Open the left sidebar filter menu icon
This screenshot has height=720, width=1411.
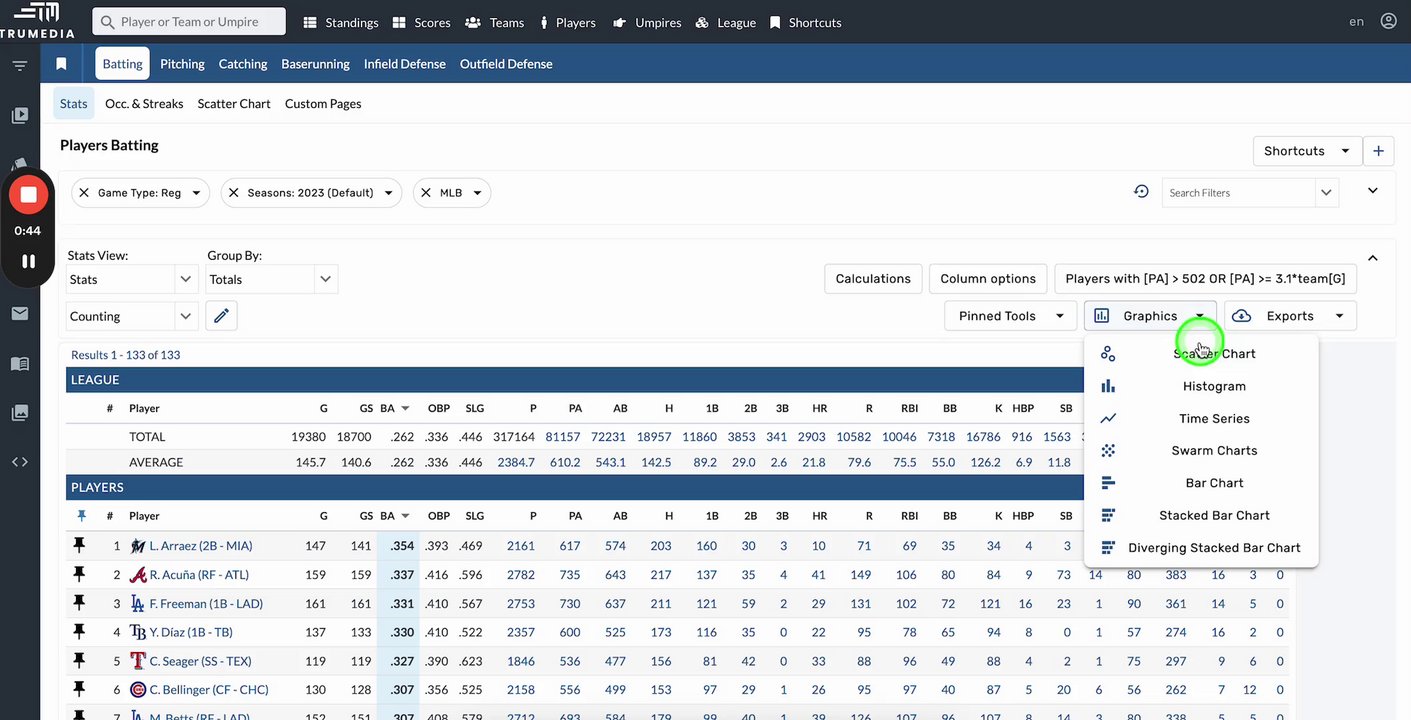coord(20,66)
